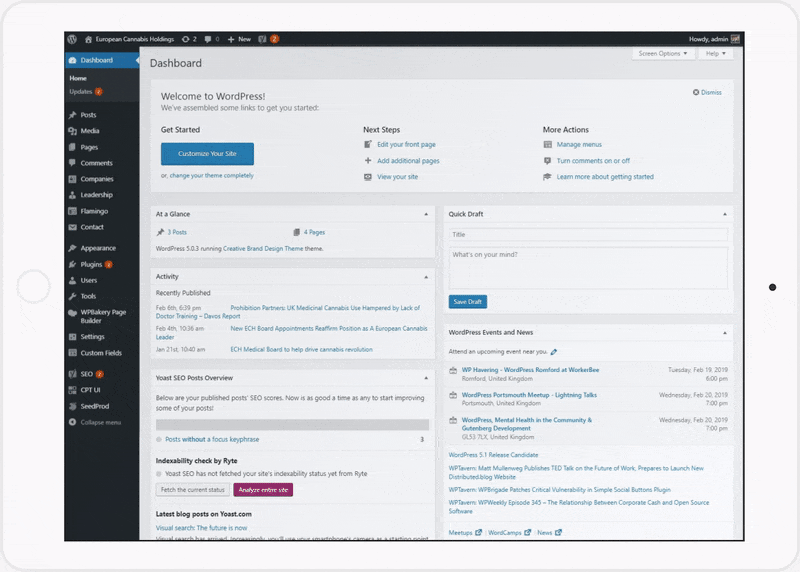Viewport: 800px width, 572px height.
Task: Collapse the At a Glance panel
Action: point(426,214)
